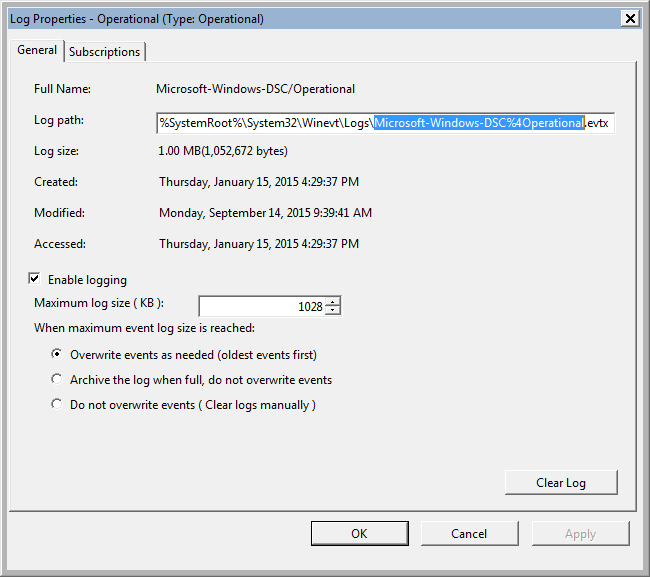The width and height of the screenshot is (650, 577).
Task: Click inside the maximum log size field
Action: (260, 307)
